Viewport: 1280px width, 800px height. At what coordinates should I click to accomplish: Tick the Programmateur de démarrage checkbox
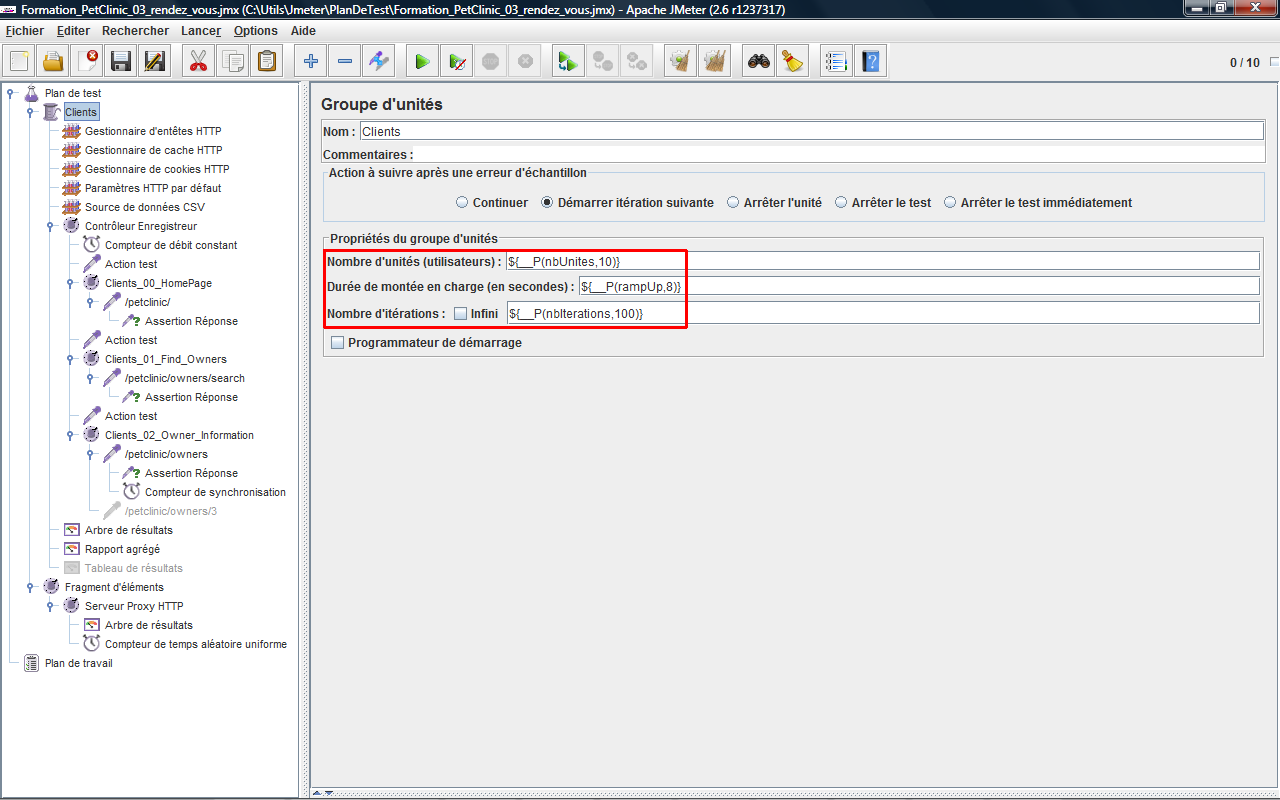point(337,342)
